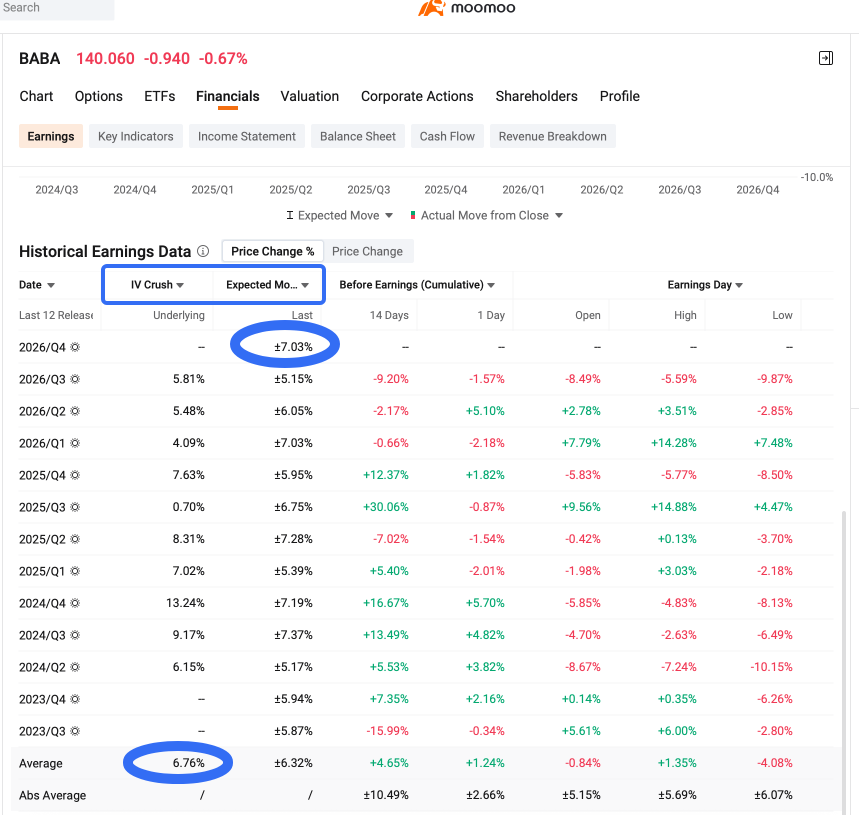Open Before Earnings (Cumulative) dropdown

(x=491, y=285)
